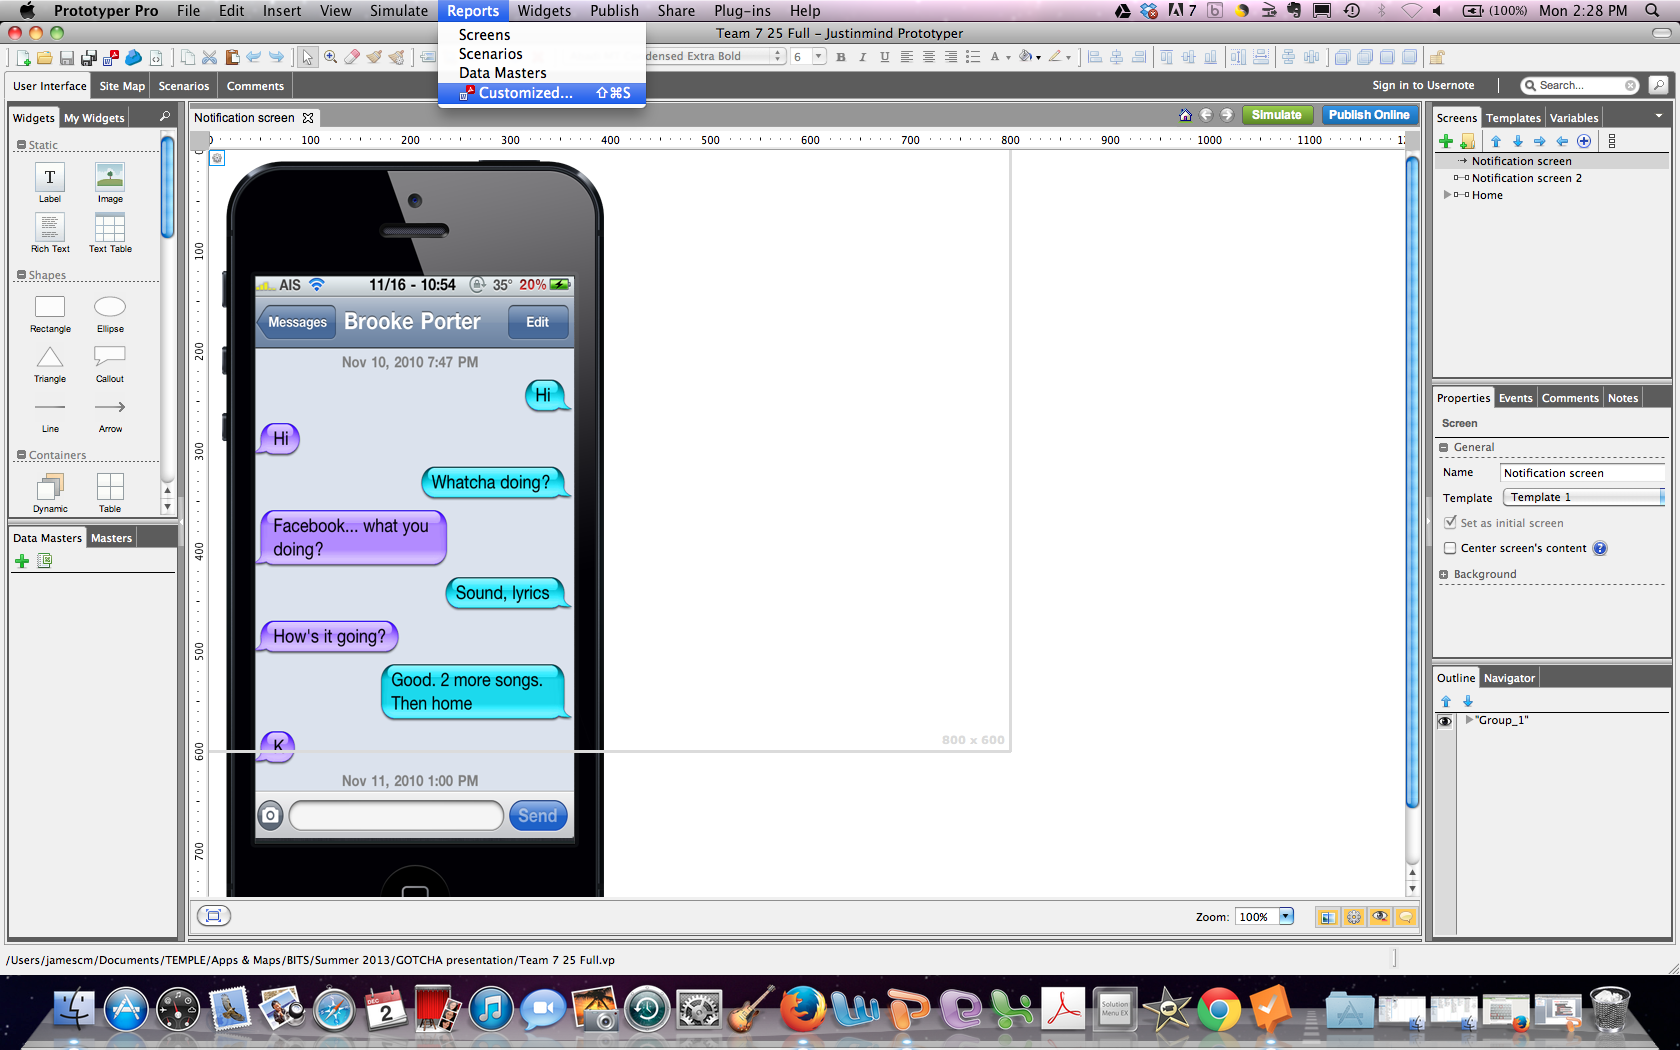The image size is (1680, 1050).
Task: Click the Save floppy disk icon
Action: [x=66, y=57]
